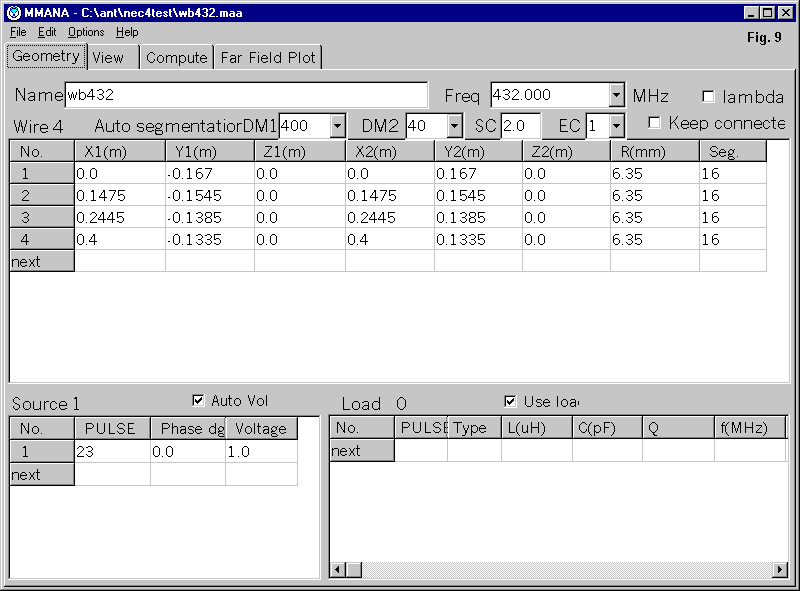This screenshot has width=800, height=591.
Task: Open the Freq dropdown list
Action: pyautogui.click(x=616, y=96)
